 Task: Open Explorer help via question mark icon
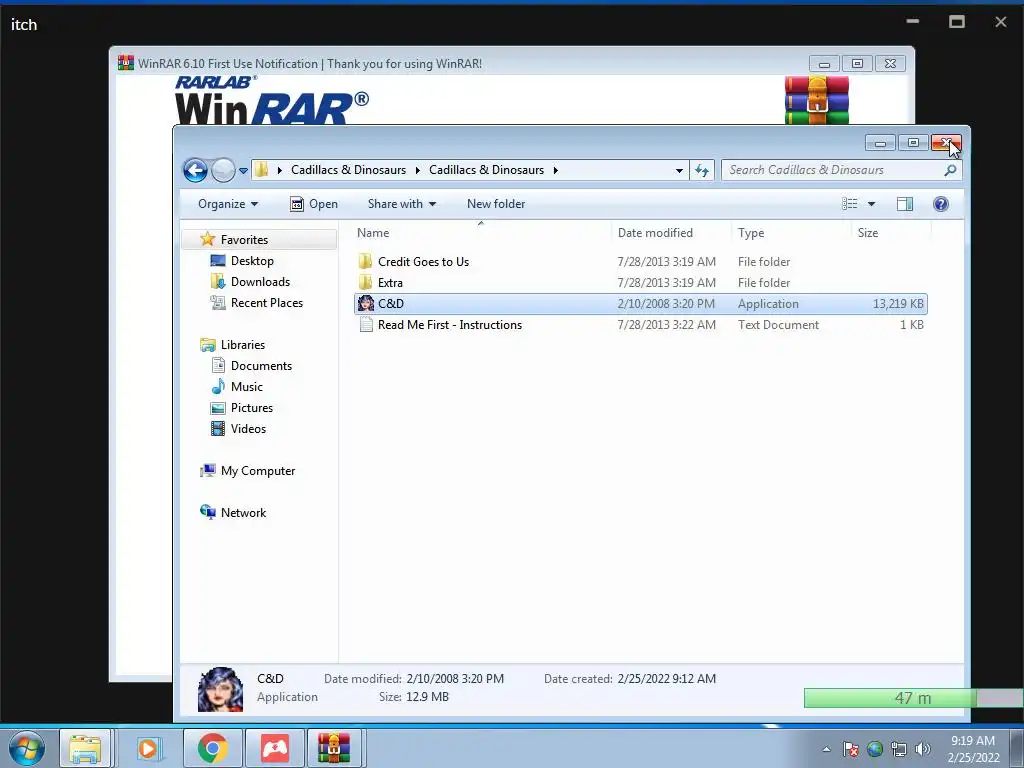pyautogui.click(x=940, y=204)
